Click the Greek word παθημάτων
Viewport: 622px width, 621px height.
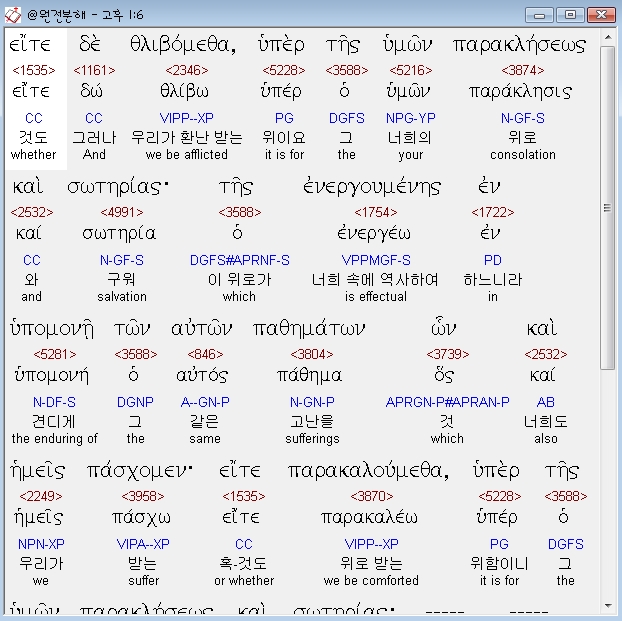click(x=309, y=329)
